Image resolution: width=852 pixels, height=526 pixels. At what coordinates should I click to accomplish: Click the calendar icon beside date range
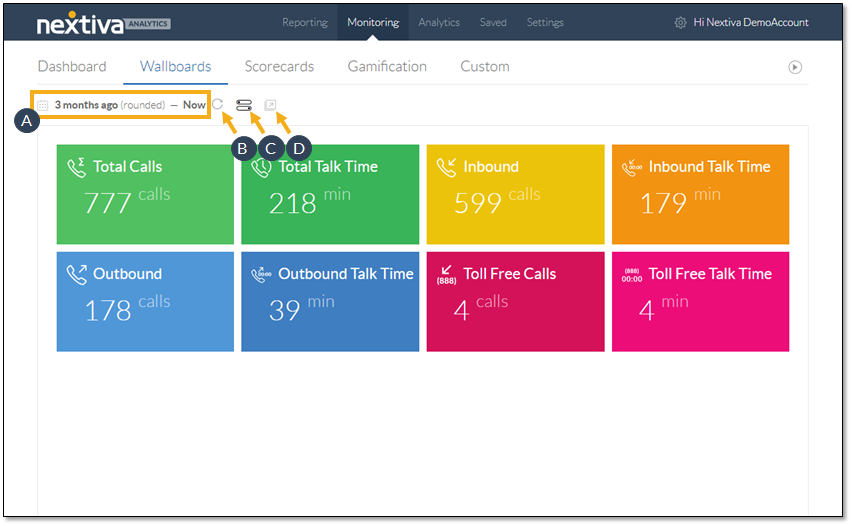tap(43, 105)
